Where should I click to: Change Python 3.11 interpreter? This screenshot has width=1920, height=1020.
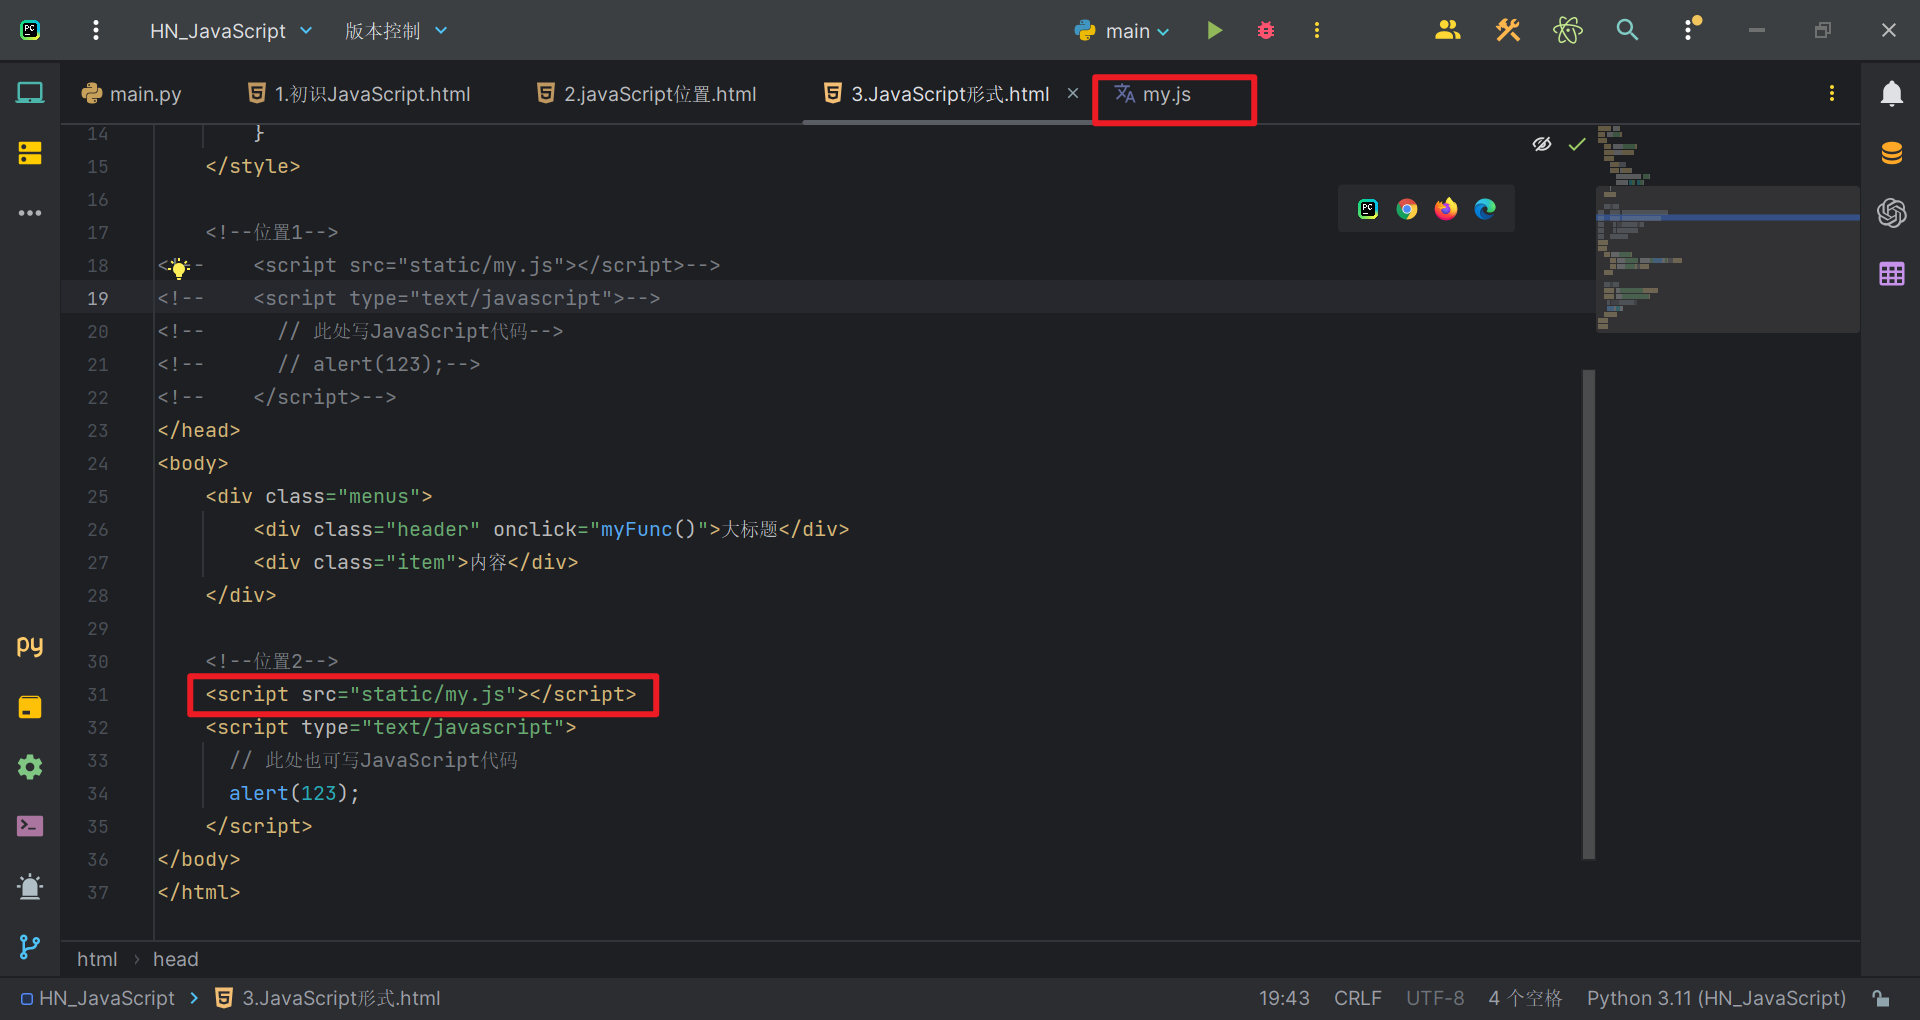(x=1716, y=998)
